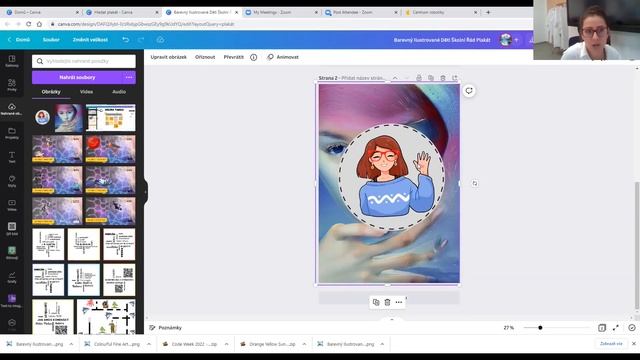Select the woman face photo thumbnail in uploads

point(69,118)
